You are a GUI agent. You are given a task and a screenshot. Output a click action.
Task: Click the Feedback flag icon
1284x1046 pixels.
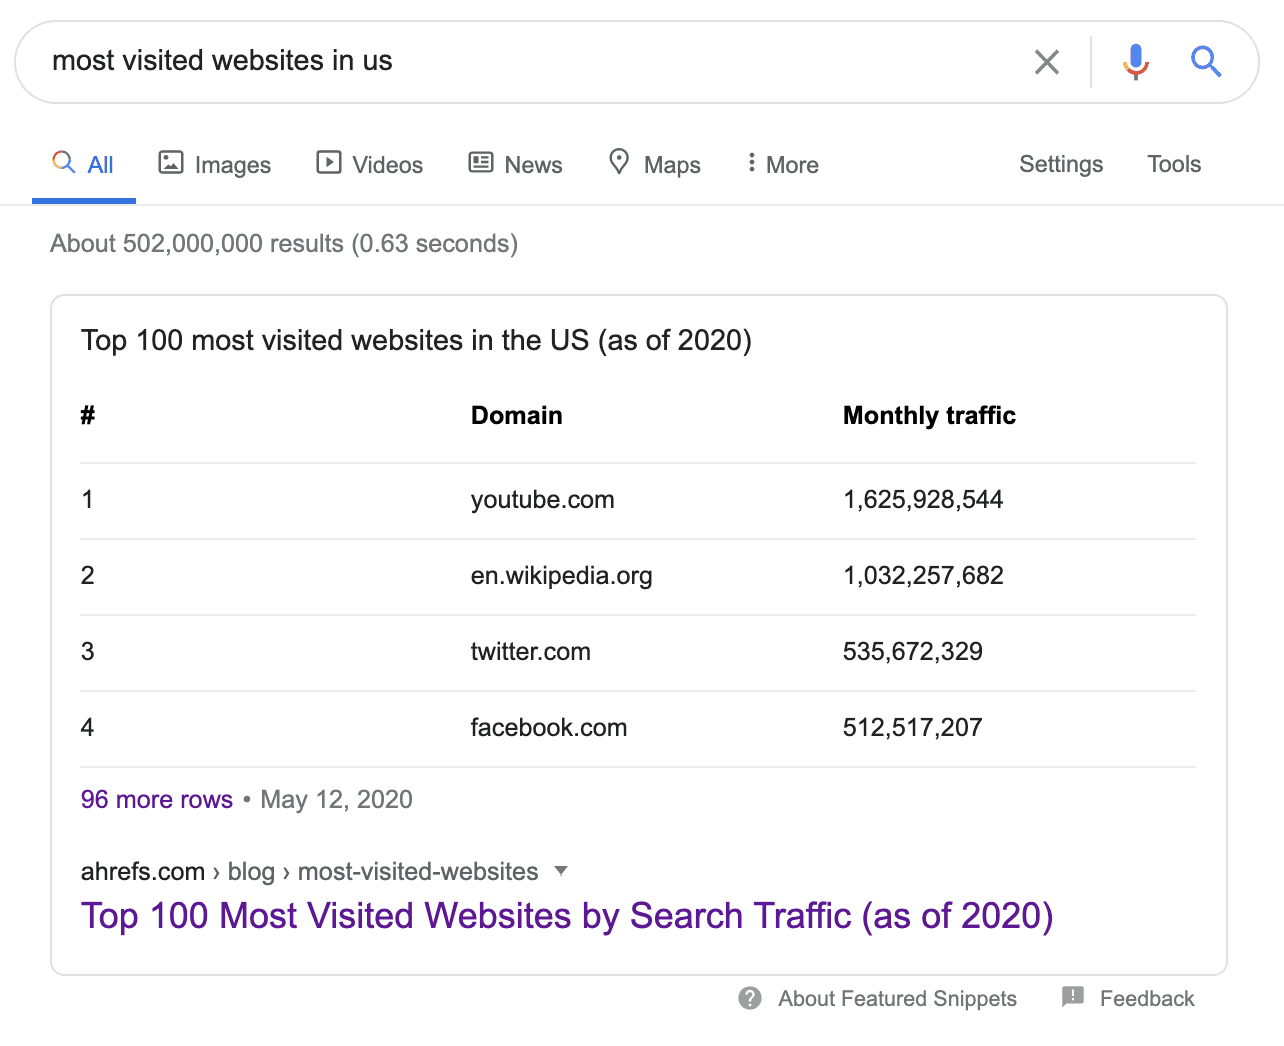point(1073,997)
